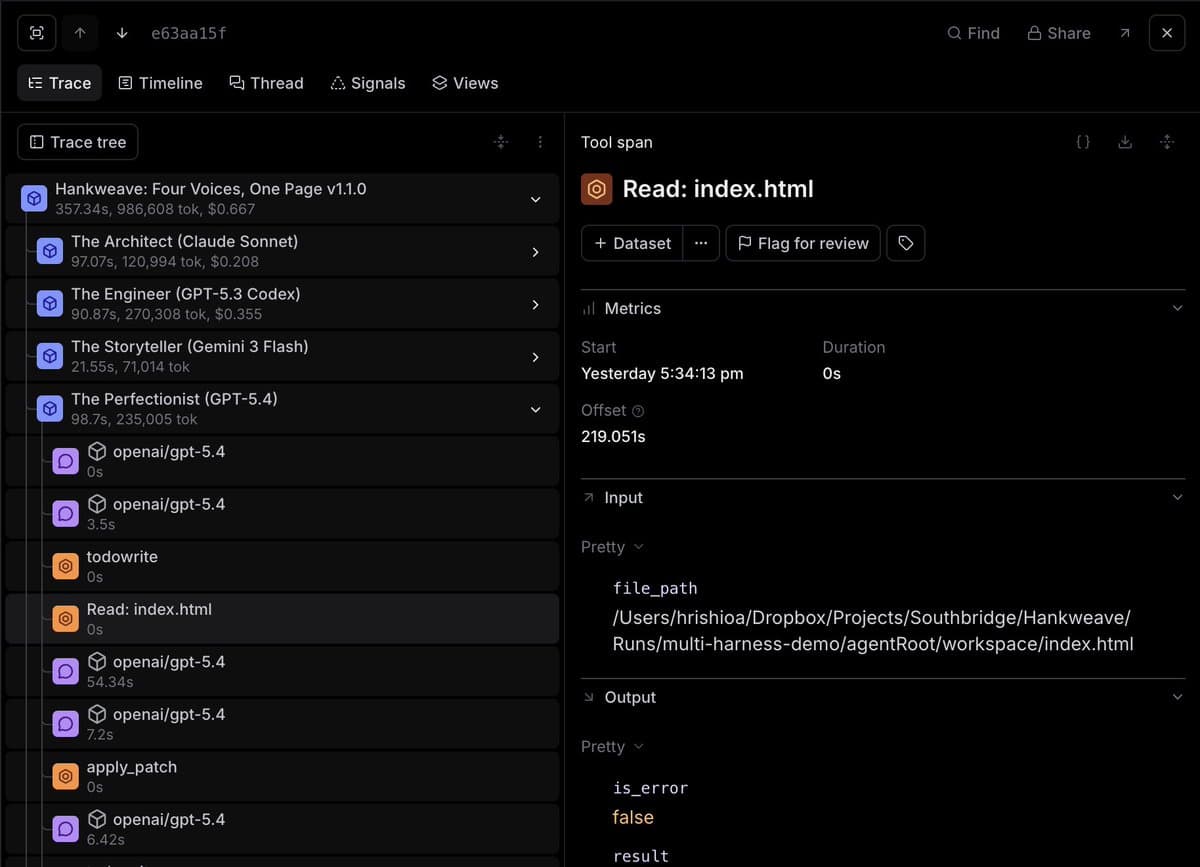Screen dimensions: 1200x867
Task: Go to next trace with down arrow
Action: click(x=122, y=33)
